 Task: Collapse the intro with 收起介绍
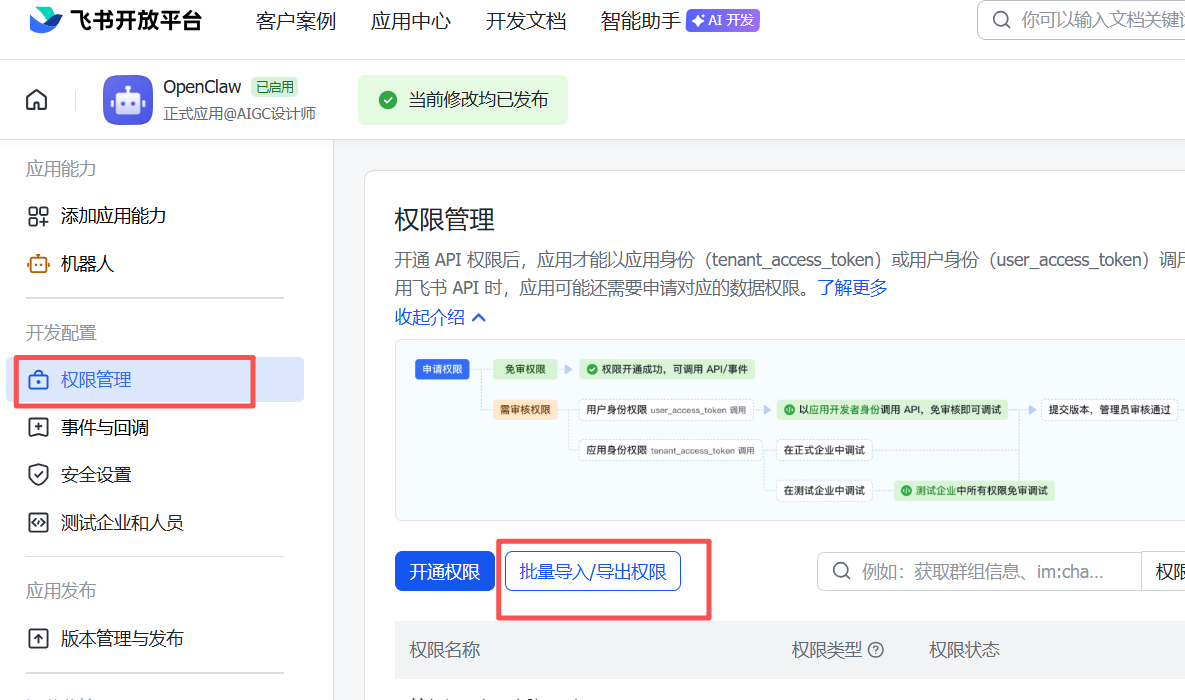pos(440,317)
